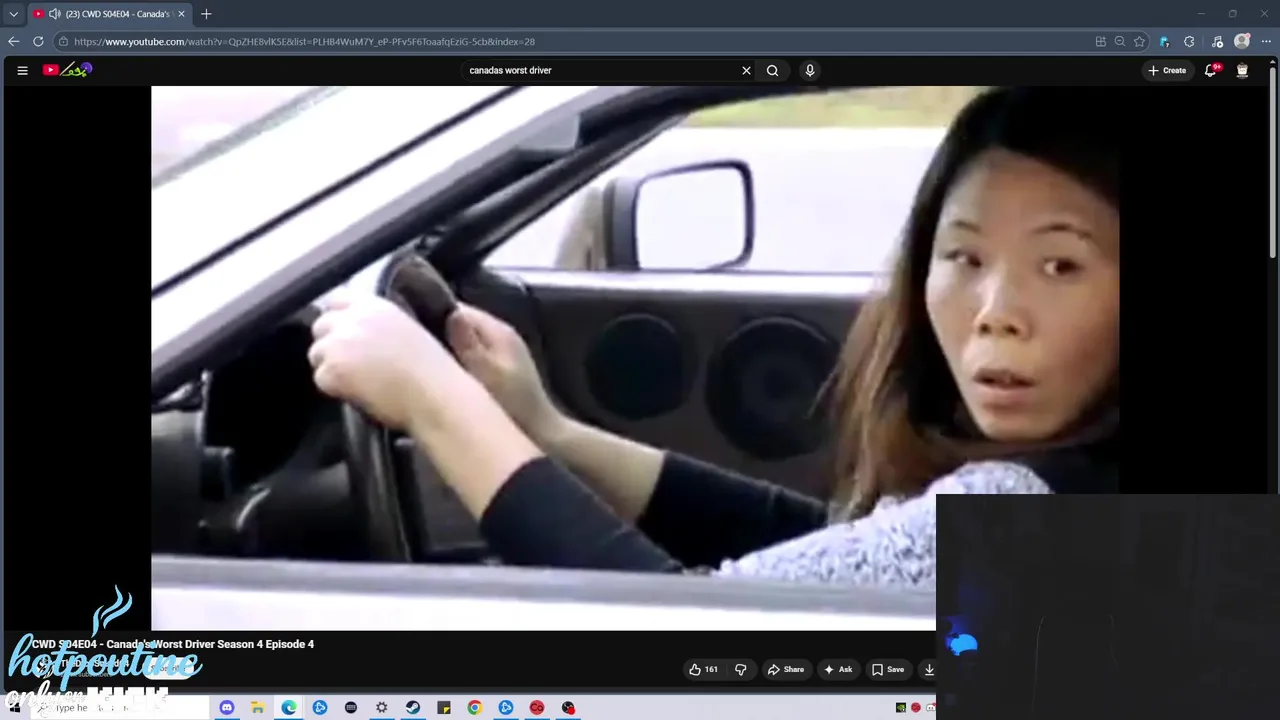The width and height of the screenshot is (1280, 720).
Task: Open Discord from the taskbar
Action: point(226,707)
